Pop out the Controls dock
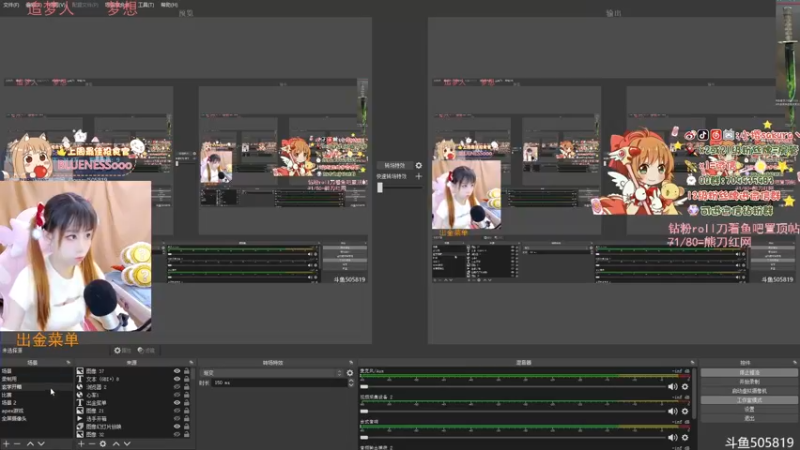800x450 pixels. [x=795, y=362]
